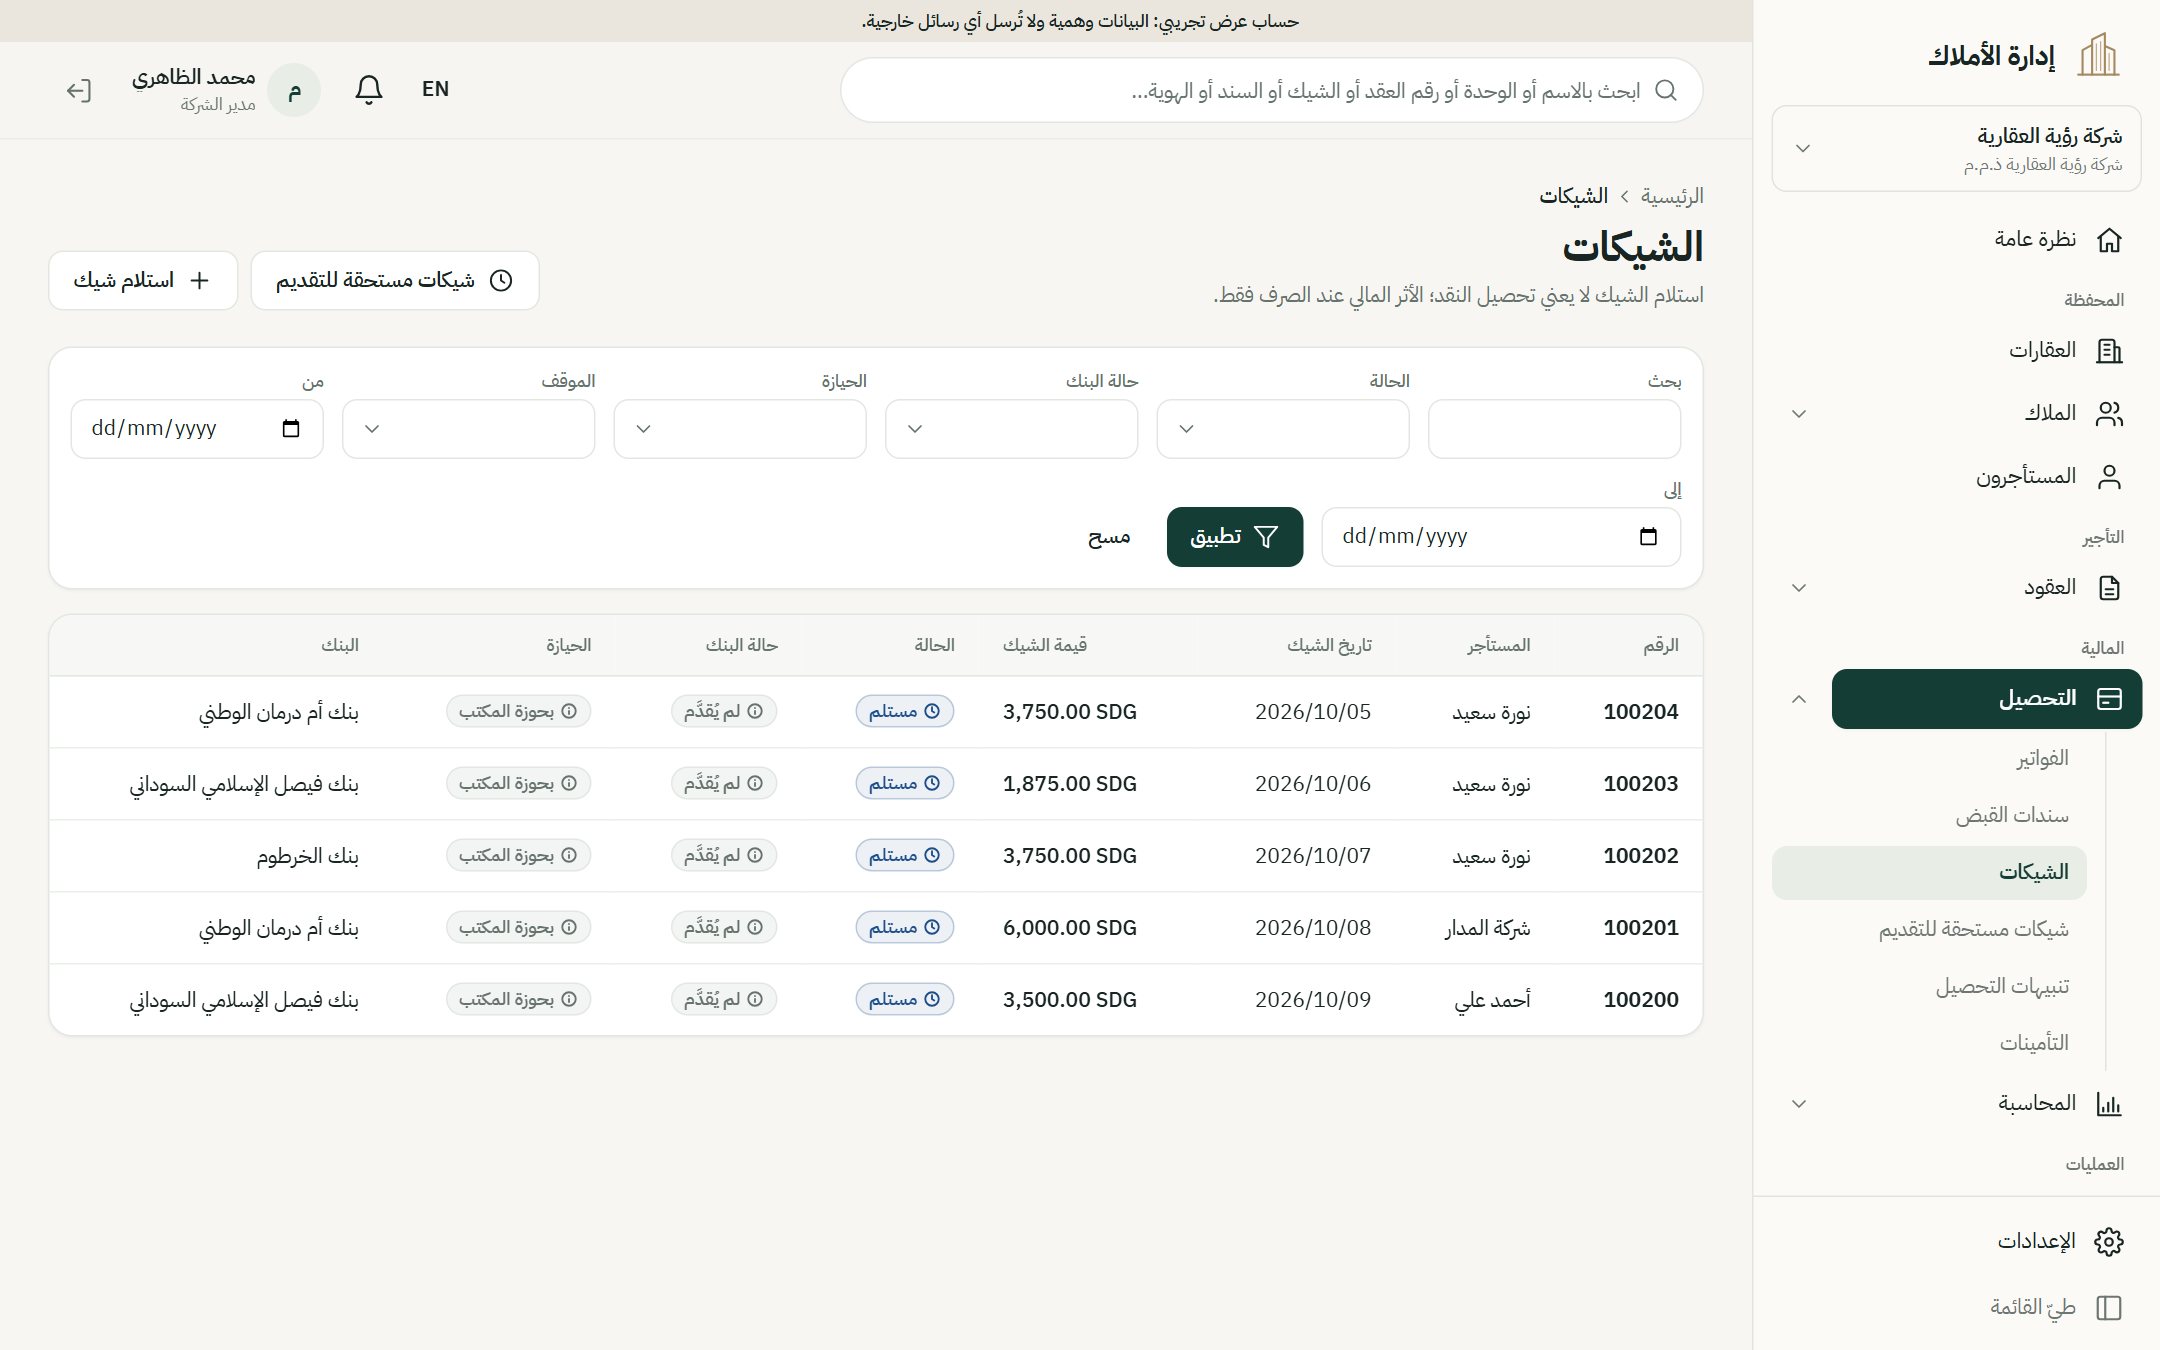Click الملاك owners icon in sidebar
This screenshot has width=2160, height=1350.
(x=2109, y=414)
